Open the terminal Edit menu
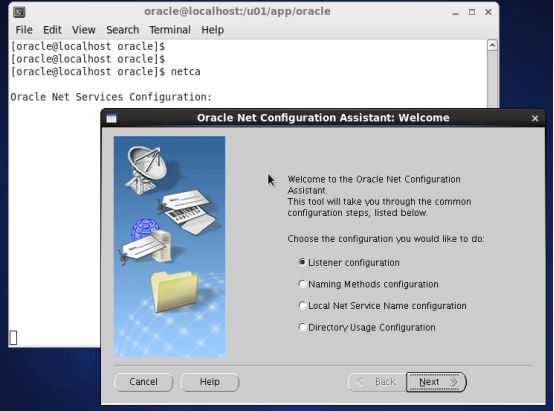Screen dimensions: 554x411 52,30
